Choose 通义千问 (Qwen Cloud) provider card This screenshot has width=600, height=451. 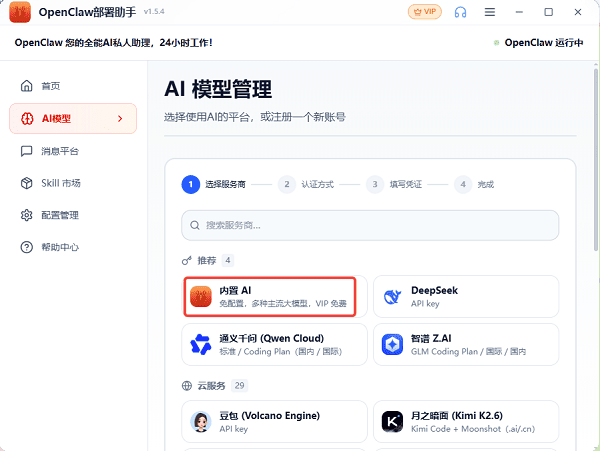point(274,344)
